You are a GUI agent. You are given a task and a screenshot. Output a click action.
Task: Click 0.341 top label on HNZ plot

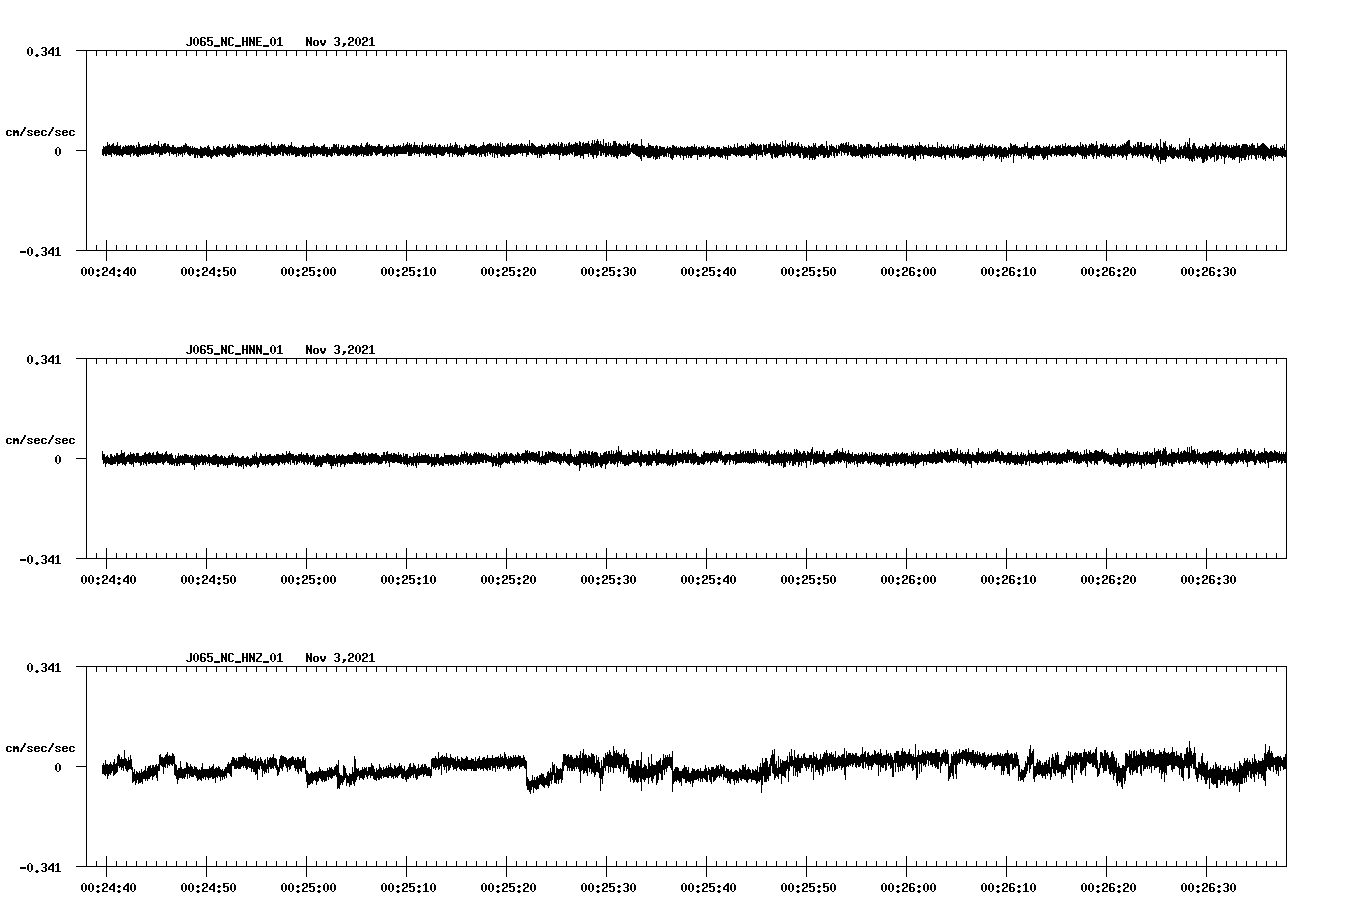[43, 667]
